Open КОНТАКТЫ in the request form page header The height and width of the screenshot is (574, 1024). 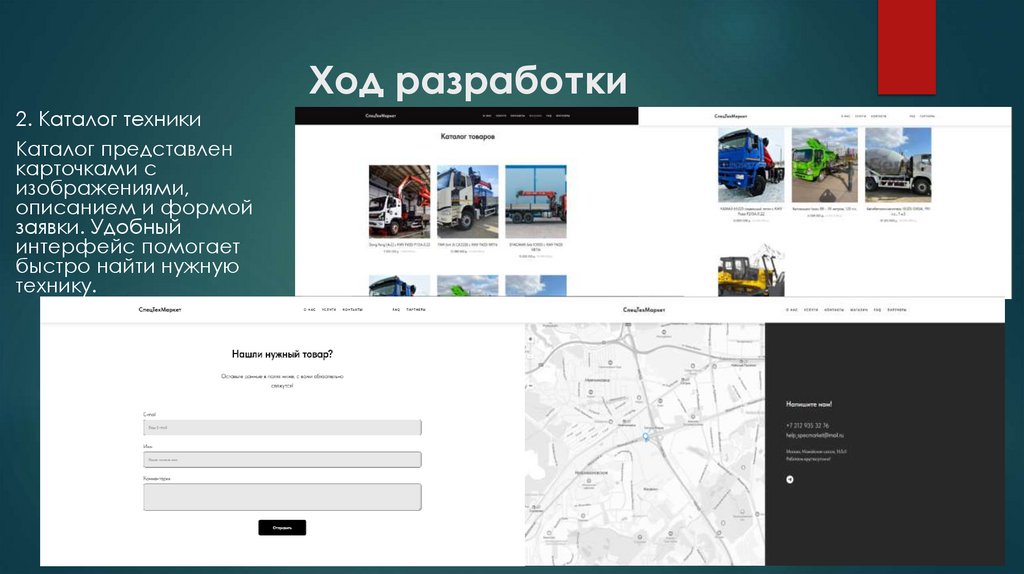353,310
